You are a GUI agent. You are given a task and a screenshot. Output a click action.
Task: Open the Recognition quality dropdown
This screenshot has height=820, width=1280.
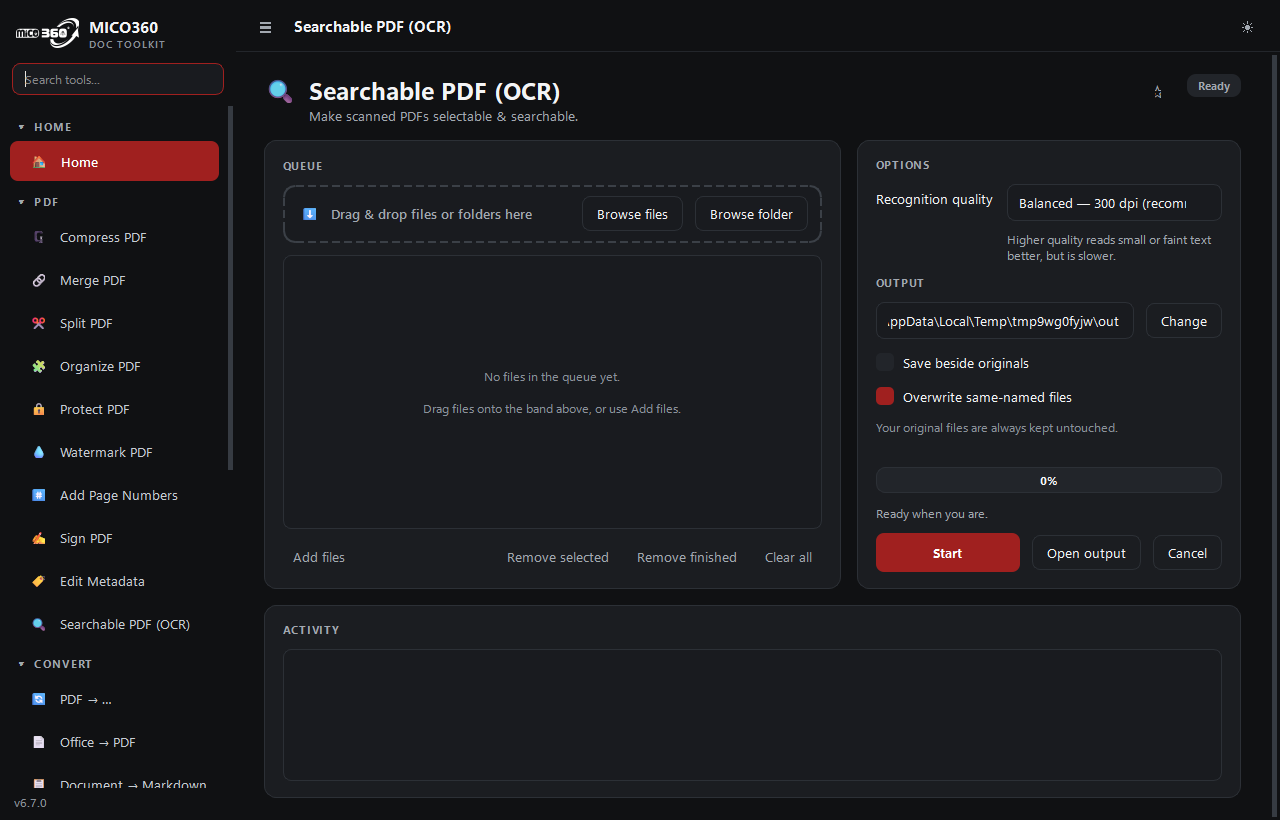[1114, 203]
